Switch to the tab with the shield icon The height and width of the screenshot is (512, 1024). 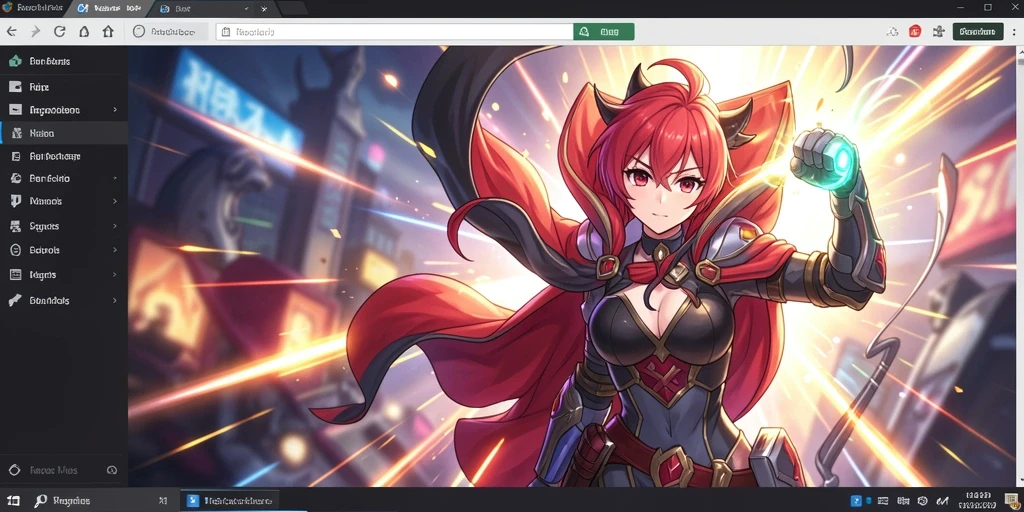coord(34,8)
